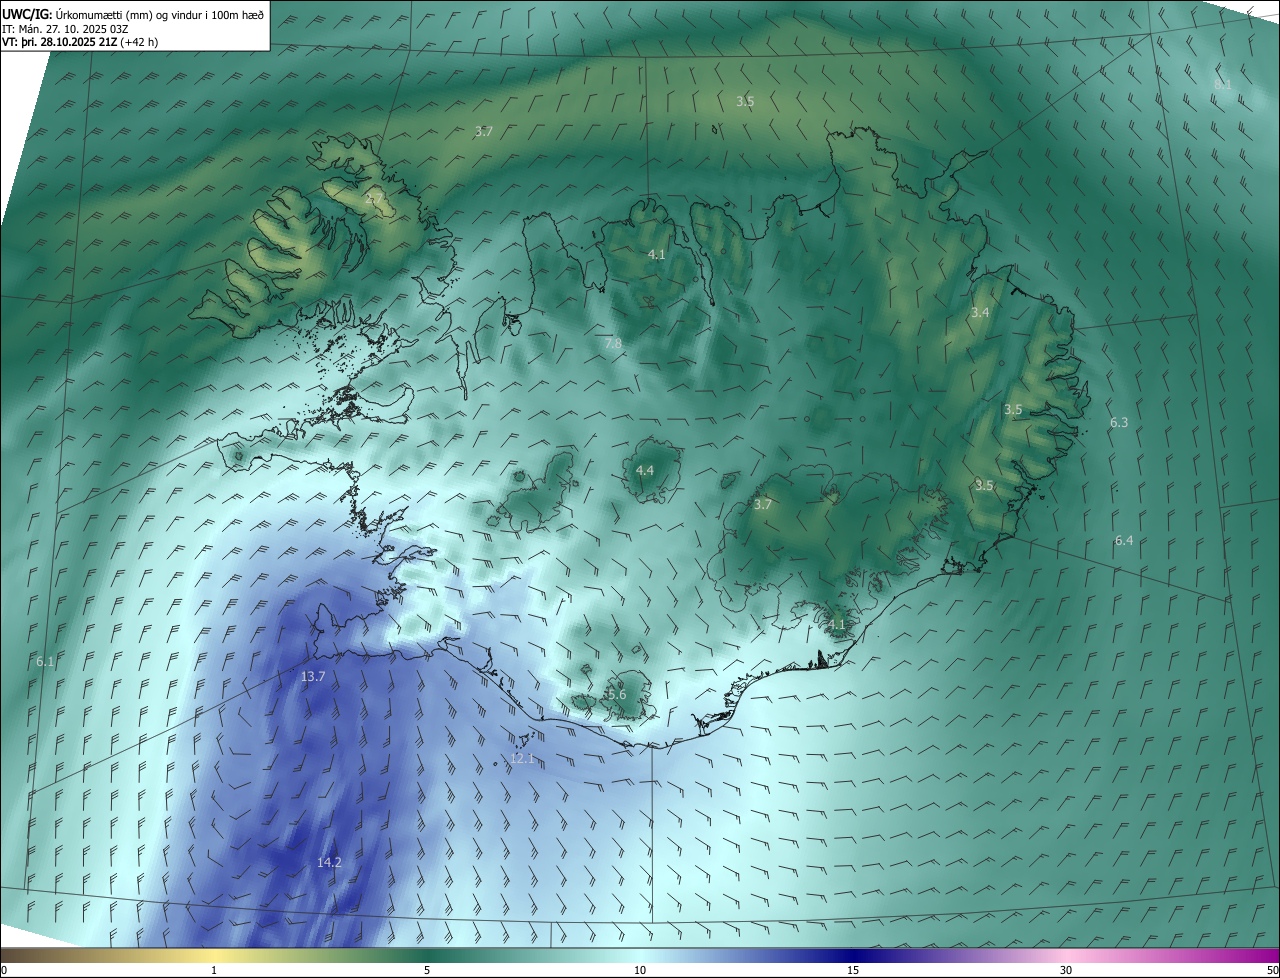This screenshot has width=1280, height=978.
Task: Click the 6.4 value offshore to the east
Action: 1124,541
